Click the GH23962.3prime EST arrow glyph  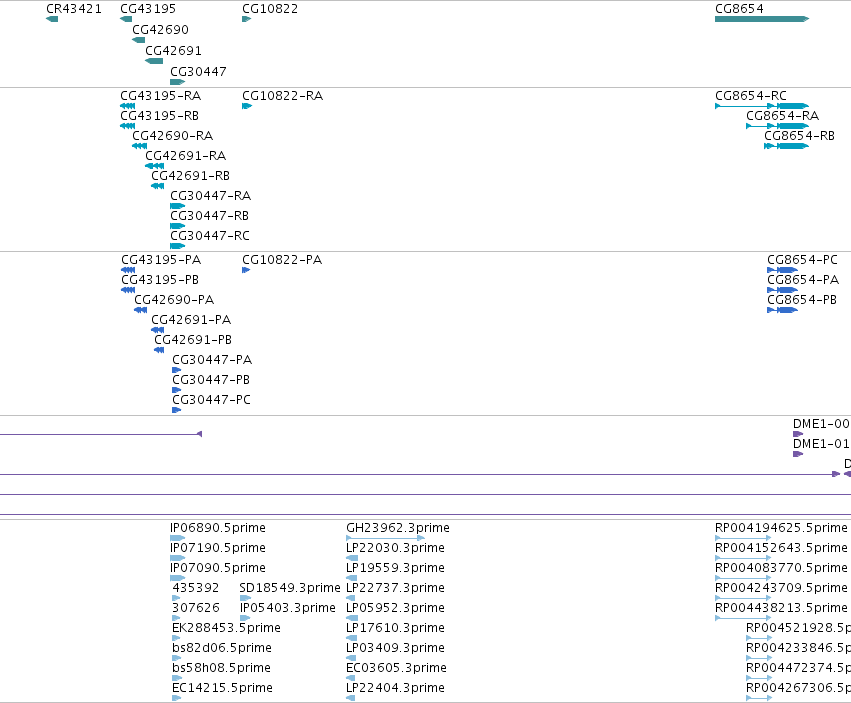coord(385,538)
